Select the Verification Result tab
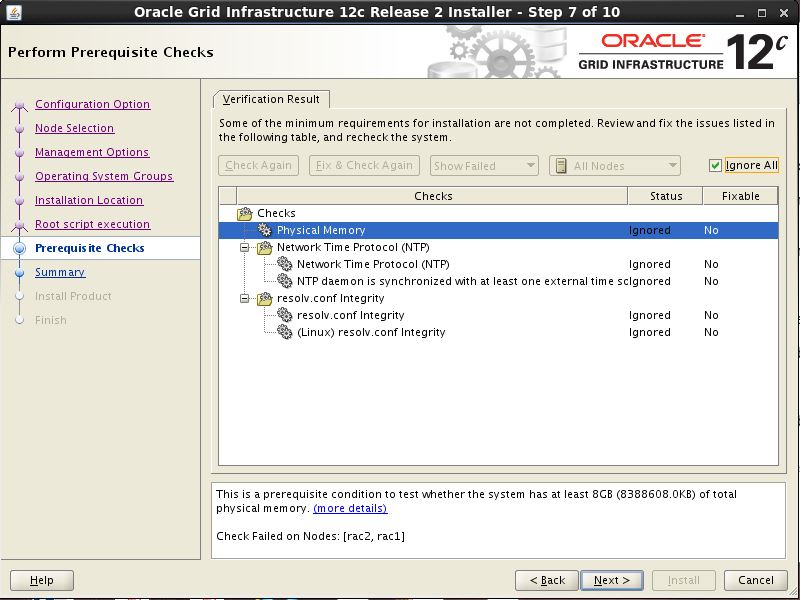Viewport: 800px width, 600px height. pos(271,99)
